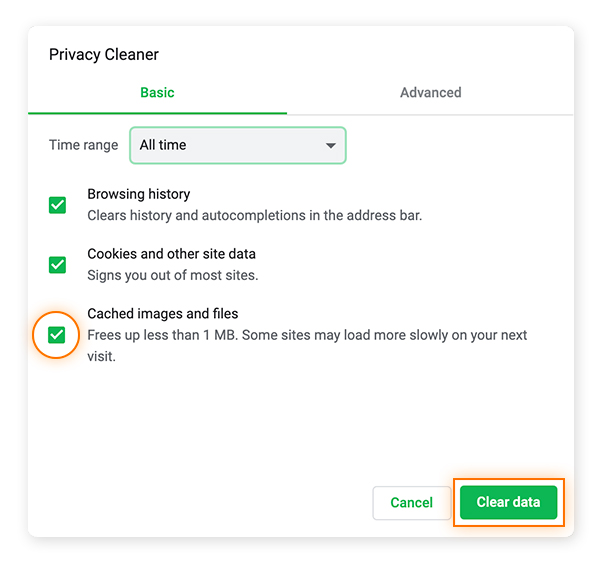The width and height of the screenshot is (600, 563).
Task: Toggle the Cookies and other site data checkbox
Action: [58, 265]
